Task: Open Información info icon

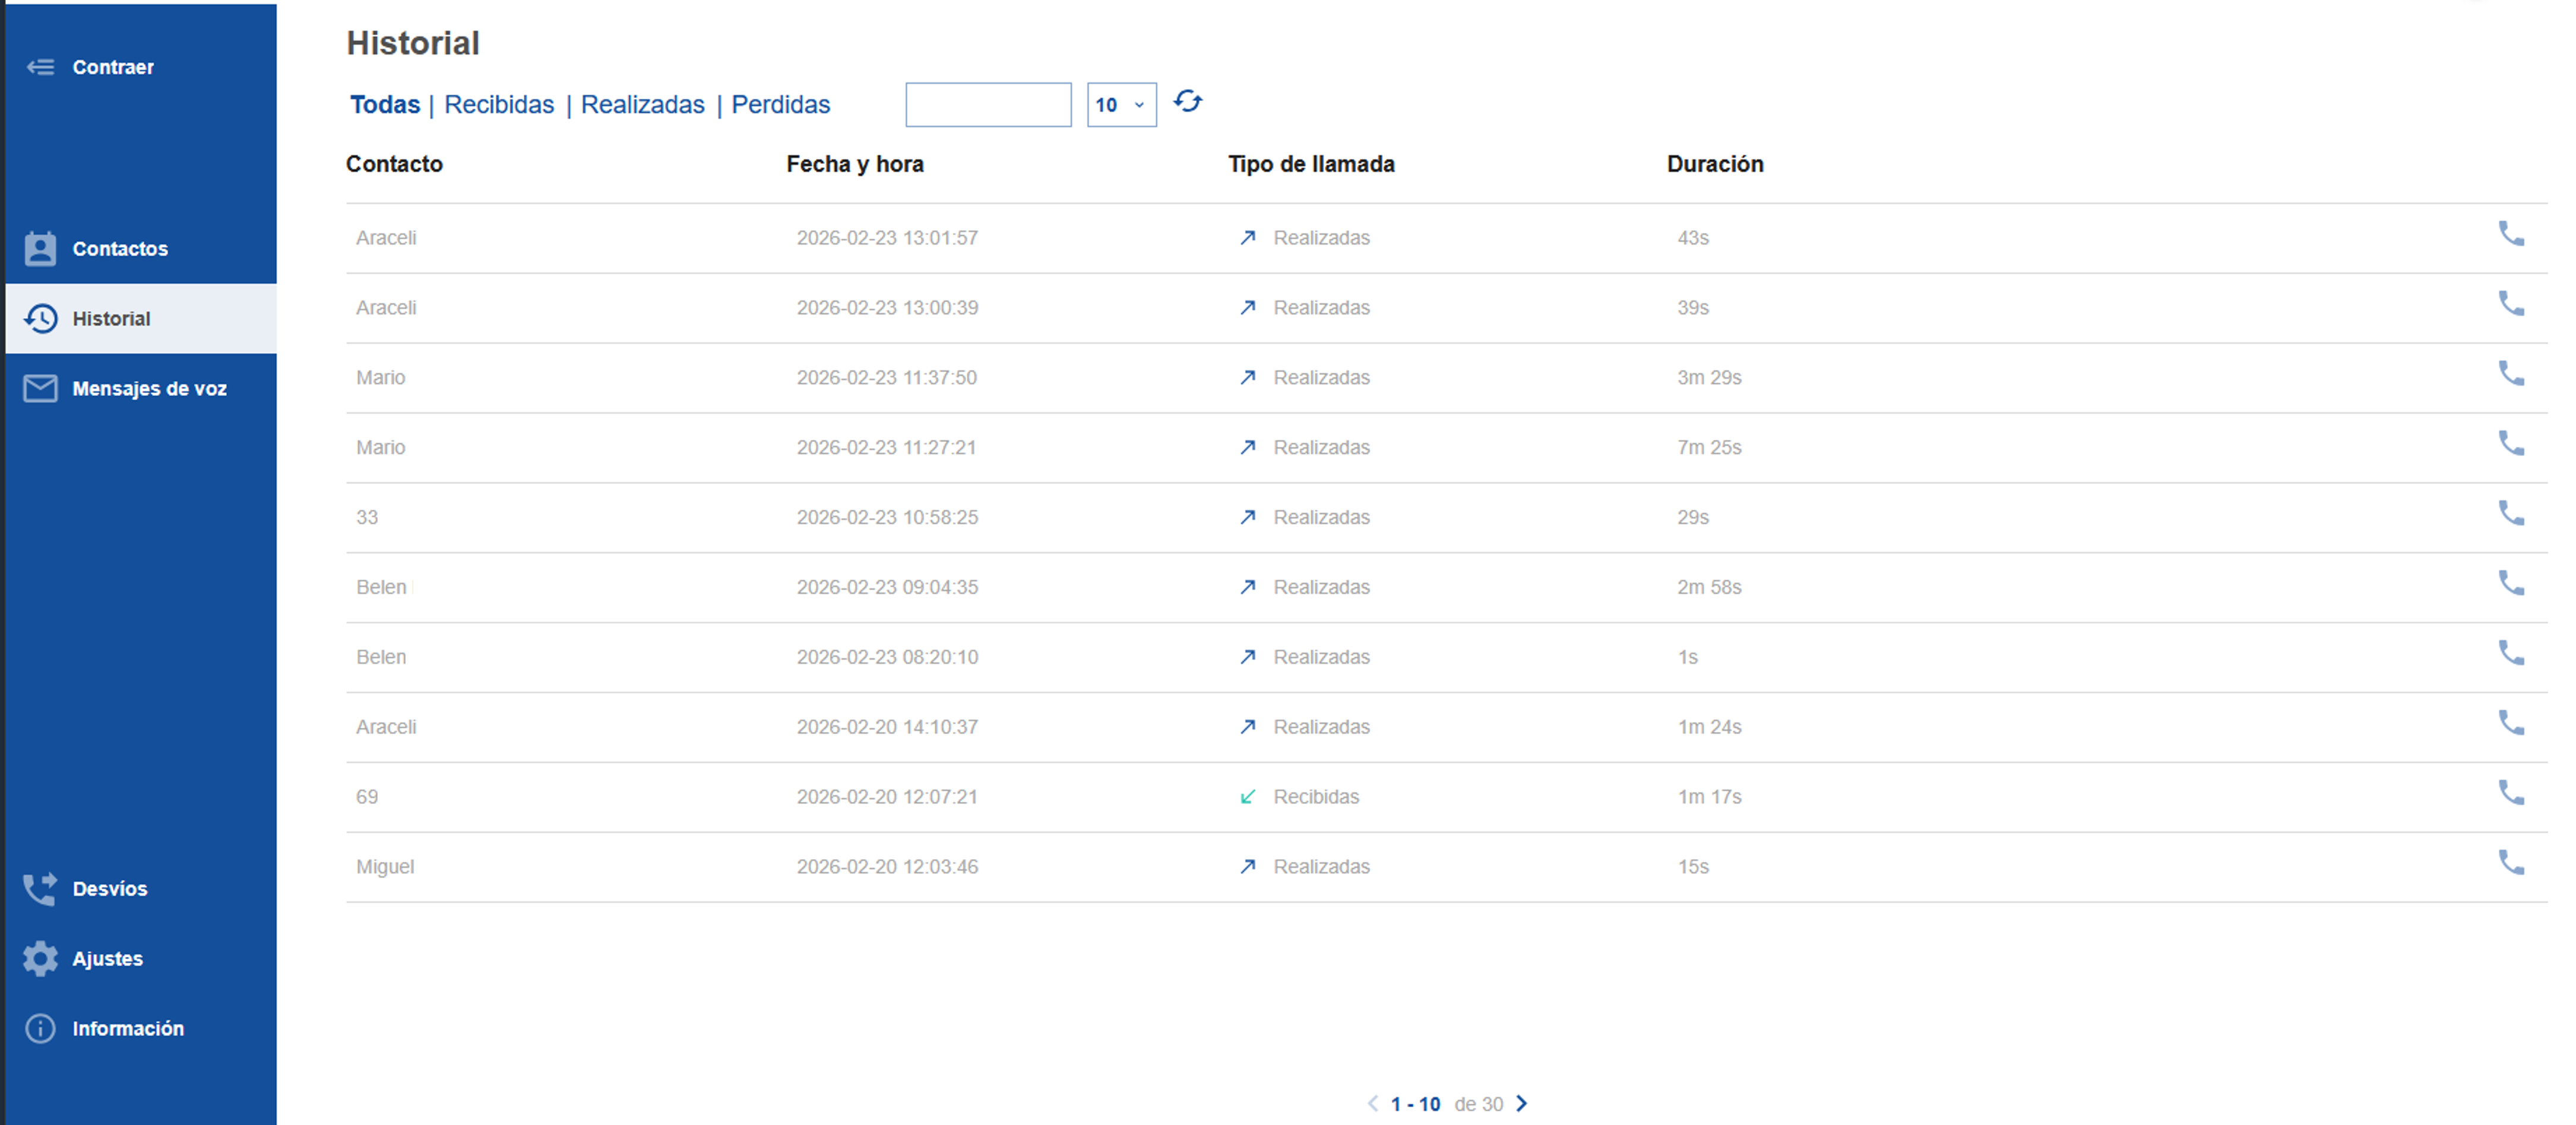Action: point(41,1028)
